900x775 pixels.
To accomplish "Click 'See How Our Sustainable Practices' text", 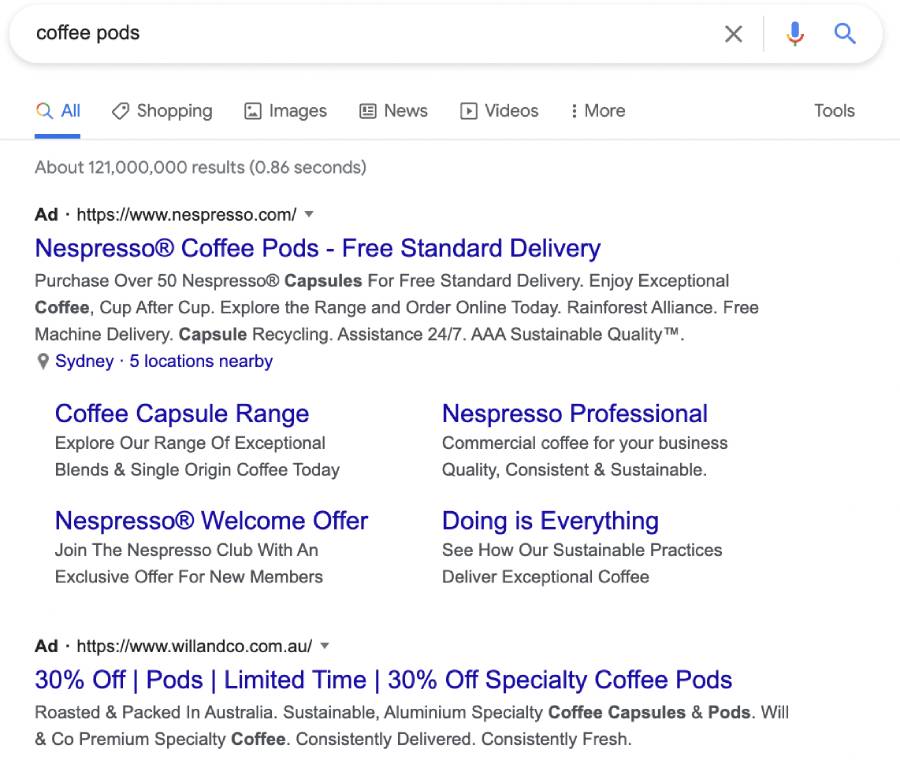I will [x=582, y=550].
